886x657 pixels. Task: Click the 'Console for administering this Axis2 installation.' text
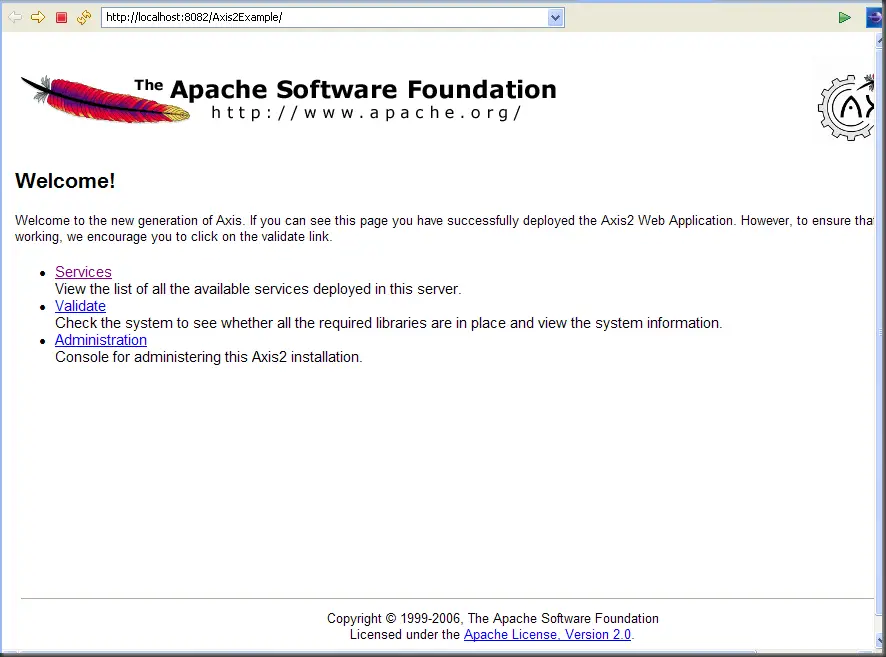pos(209,357)
